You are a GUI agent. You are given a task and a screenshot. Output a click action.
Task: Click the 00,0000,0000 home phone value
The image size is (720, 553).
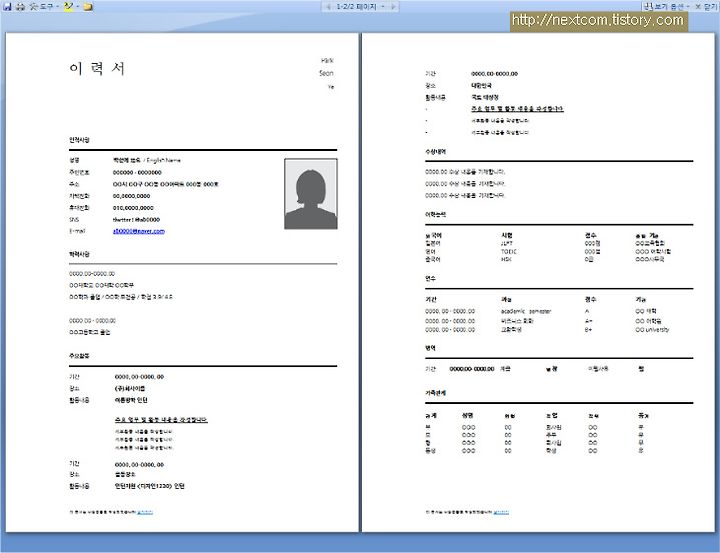coord(131,196)
